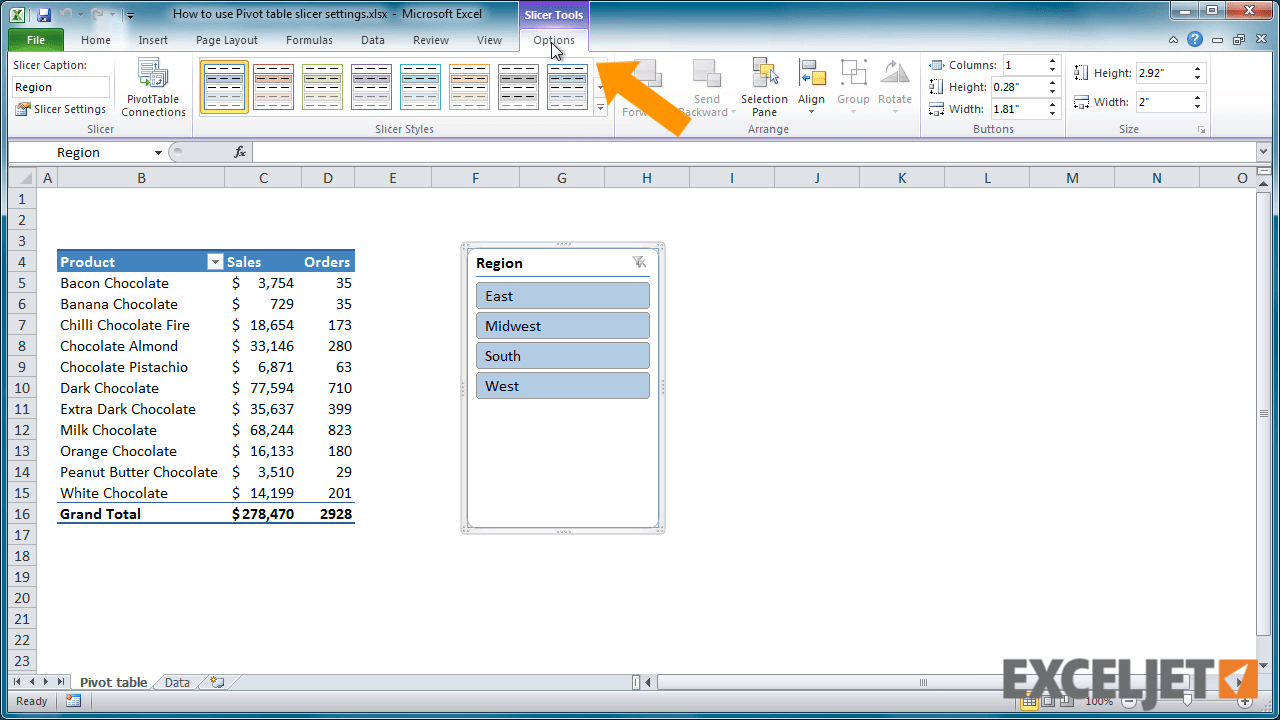Expand the Slicer Styles gallery
Image resolution: width=1280 pixels, height=720 pixels.
(600, 108)
